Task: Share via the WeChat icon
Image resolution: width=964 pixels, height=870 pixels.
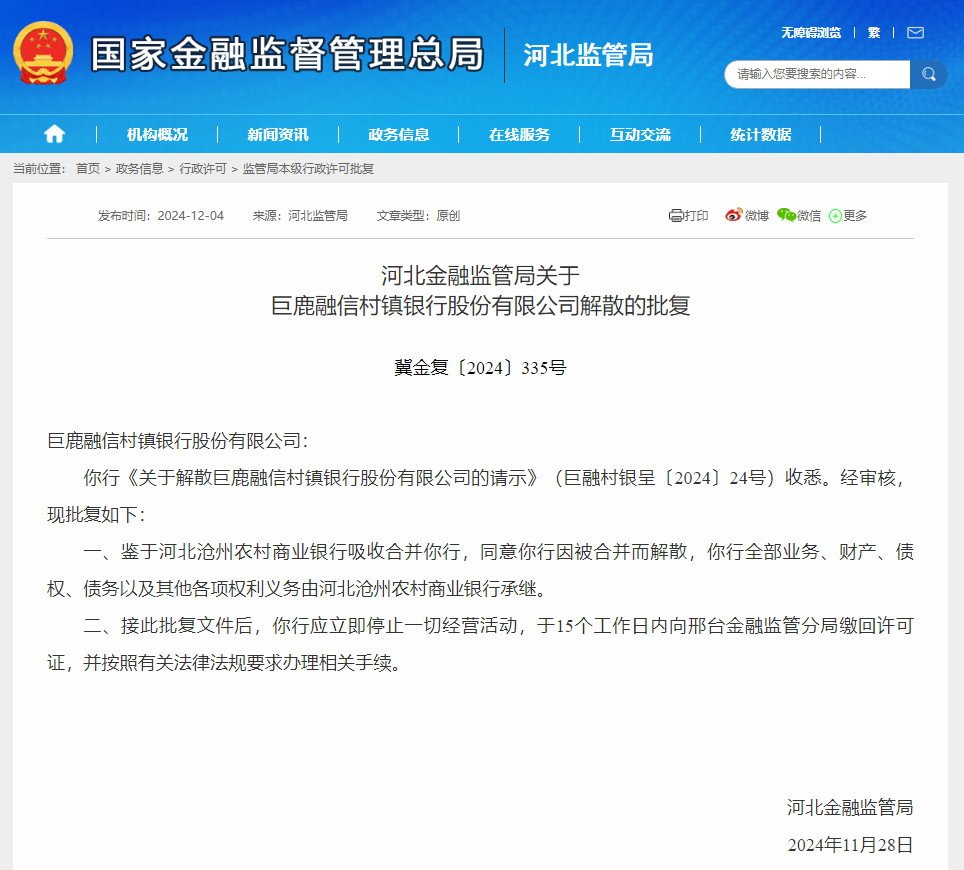Action: pos(786,215)
